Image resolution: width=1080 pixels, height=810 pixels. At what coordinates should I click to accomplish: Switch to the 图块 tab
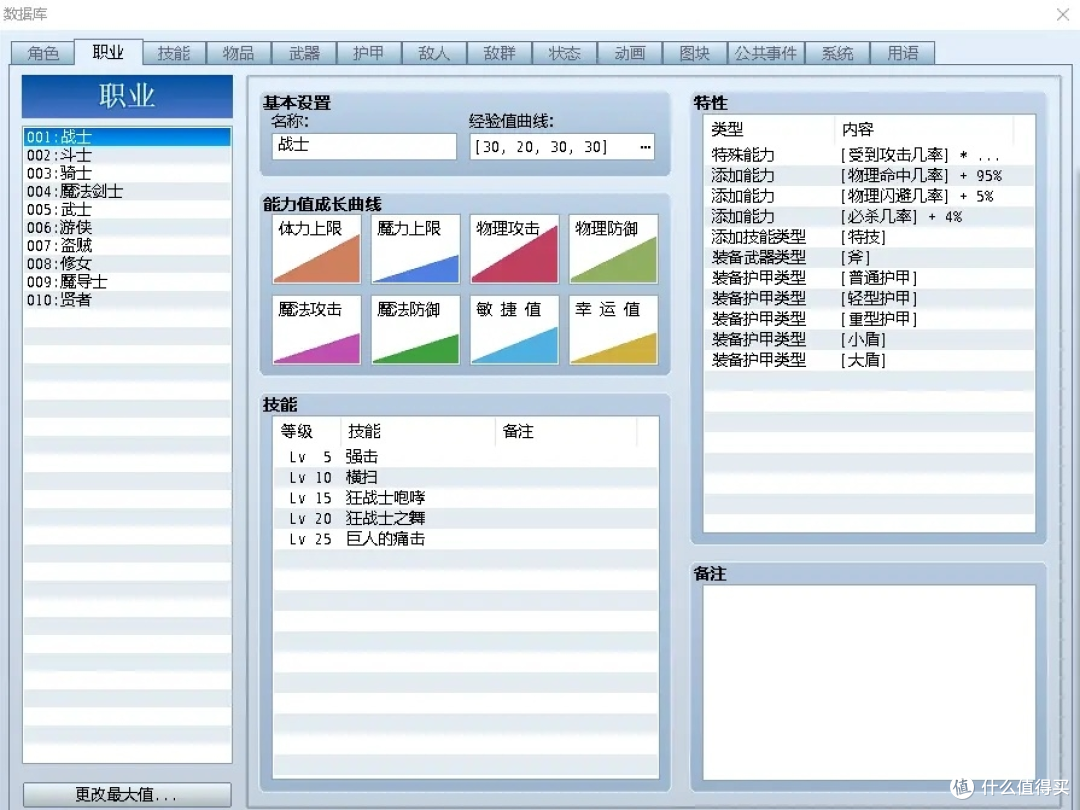(694, 53)
